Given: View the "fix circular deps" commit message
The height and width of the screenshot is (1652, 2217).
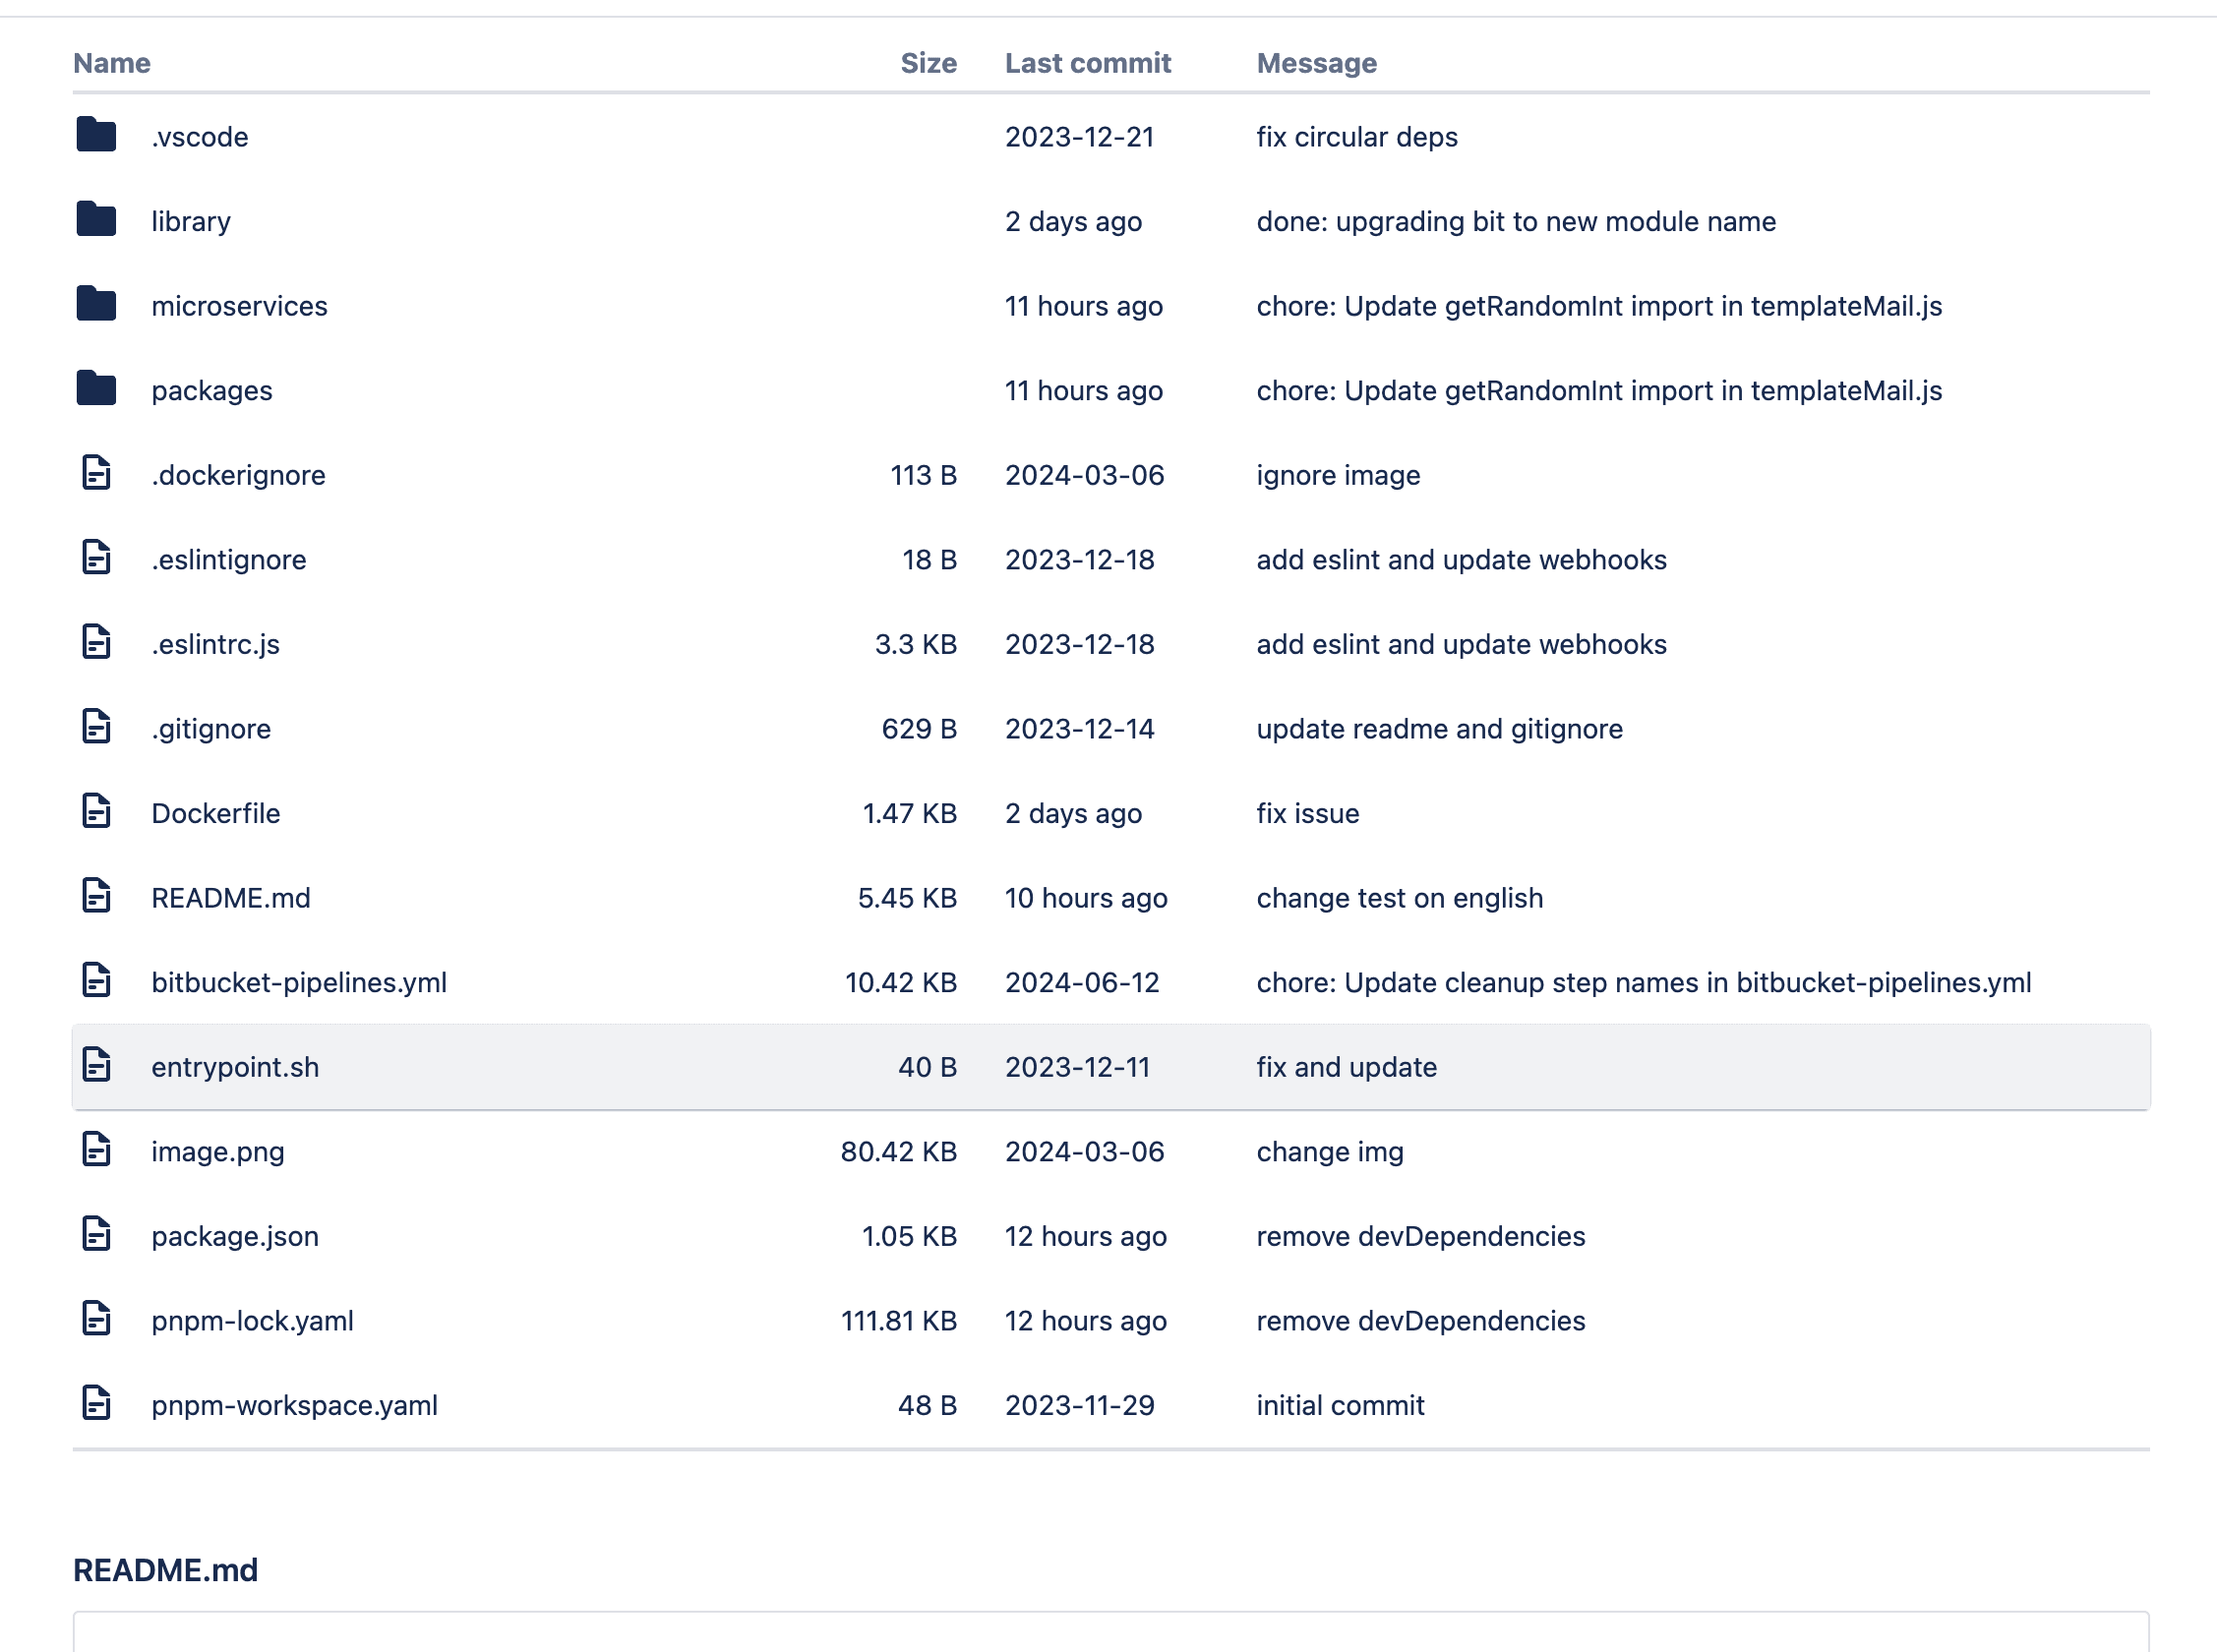Looking at the screenshot, I should click(1357, 137).
